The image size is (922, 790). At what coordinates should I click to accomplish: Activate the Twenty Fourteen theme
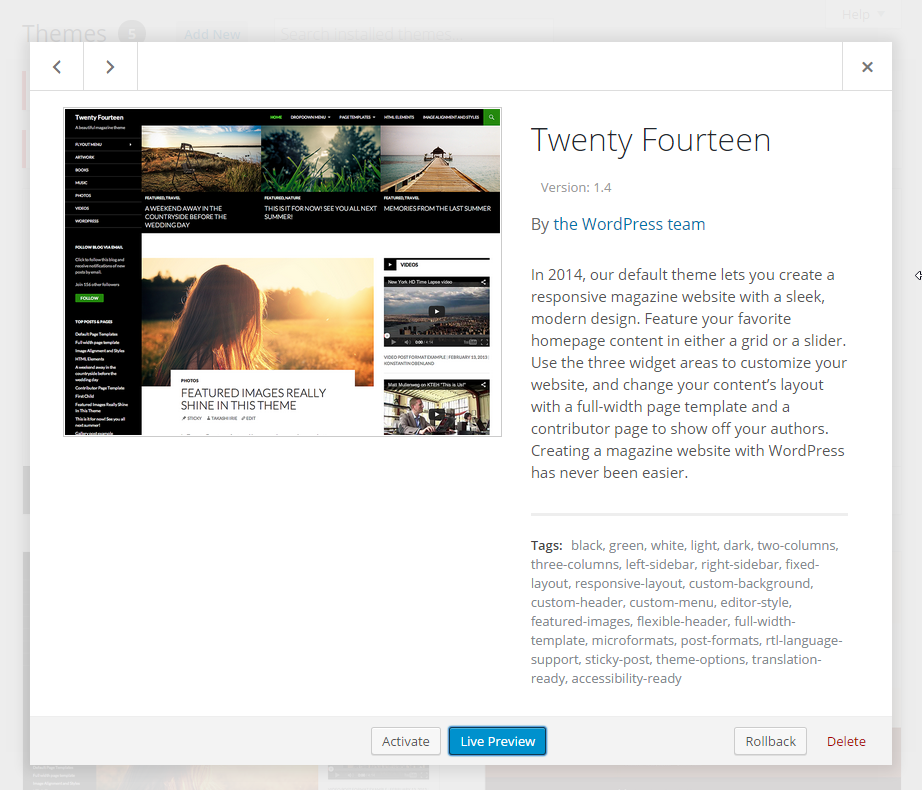pos(406,741)
